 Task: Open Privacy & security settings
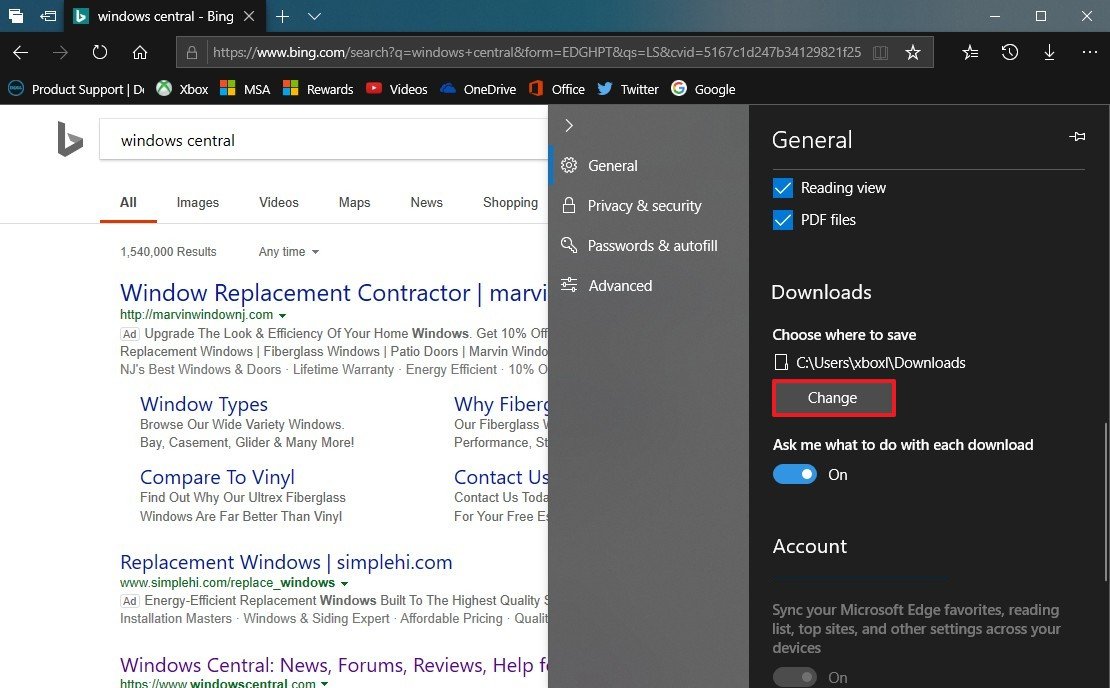[648, 206]
